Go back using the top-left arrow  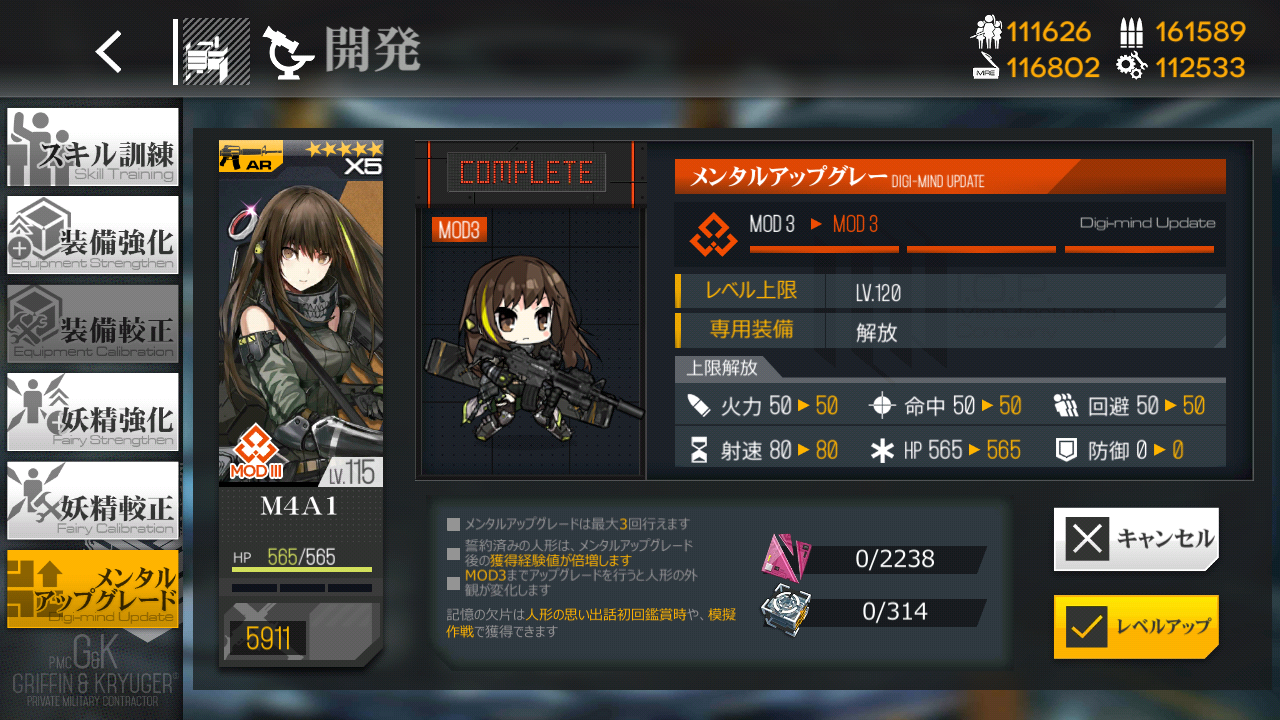[109, 52]
